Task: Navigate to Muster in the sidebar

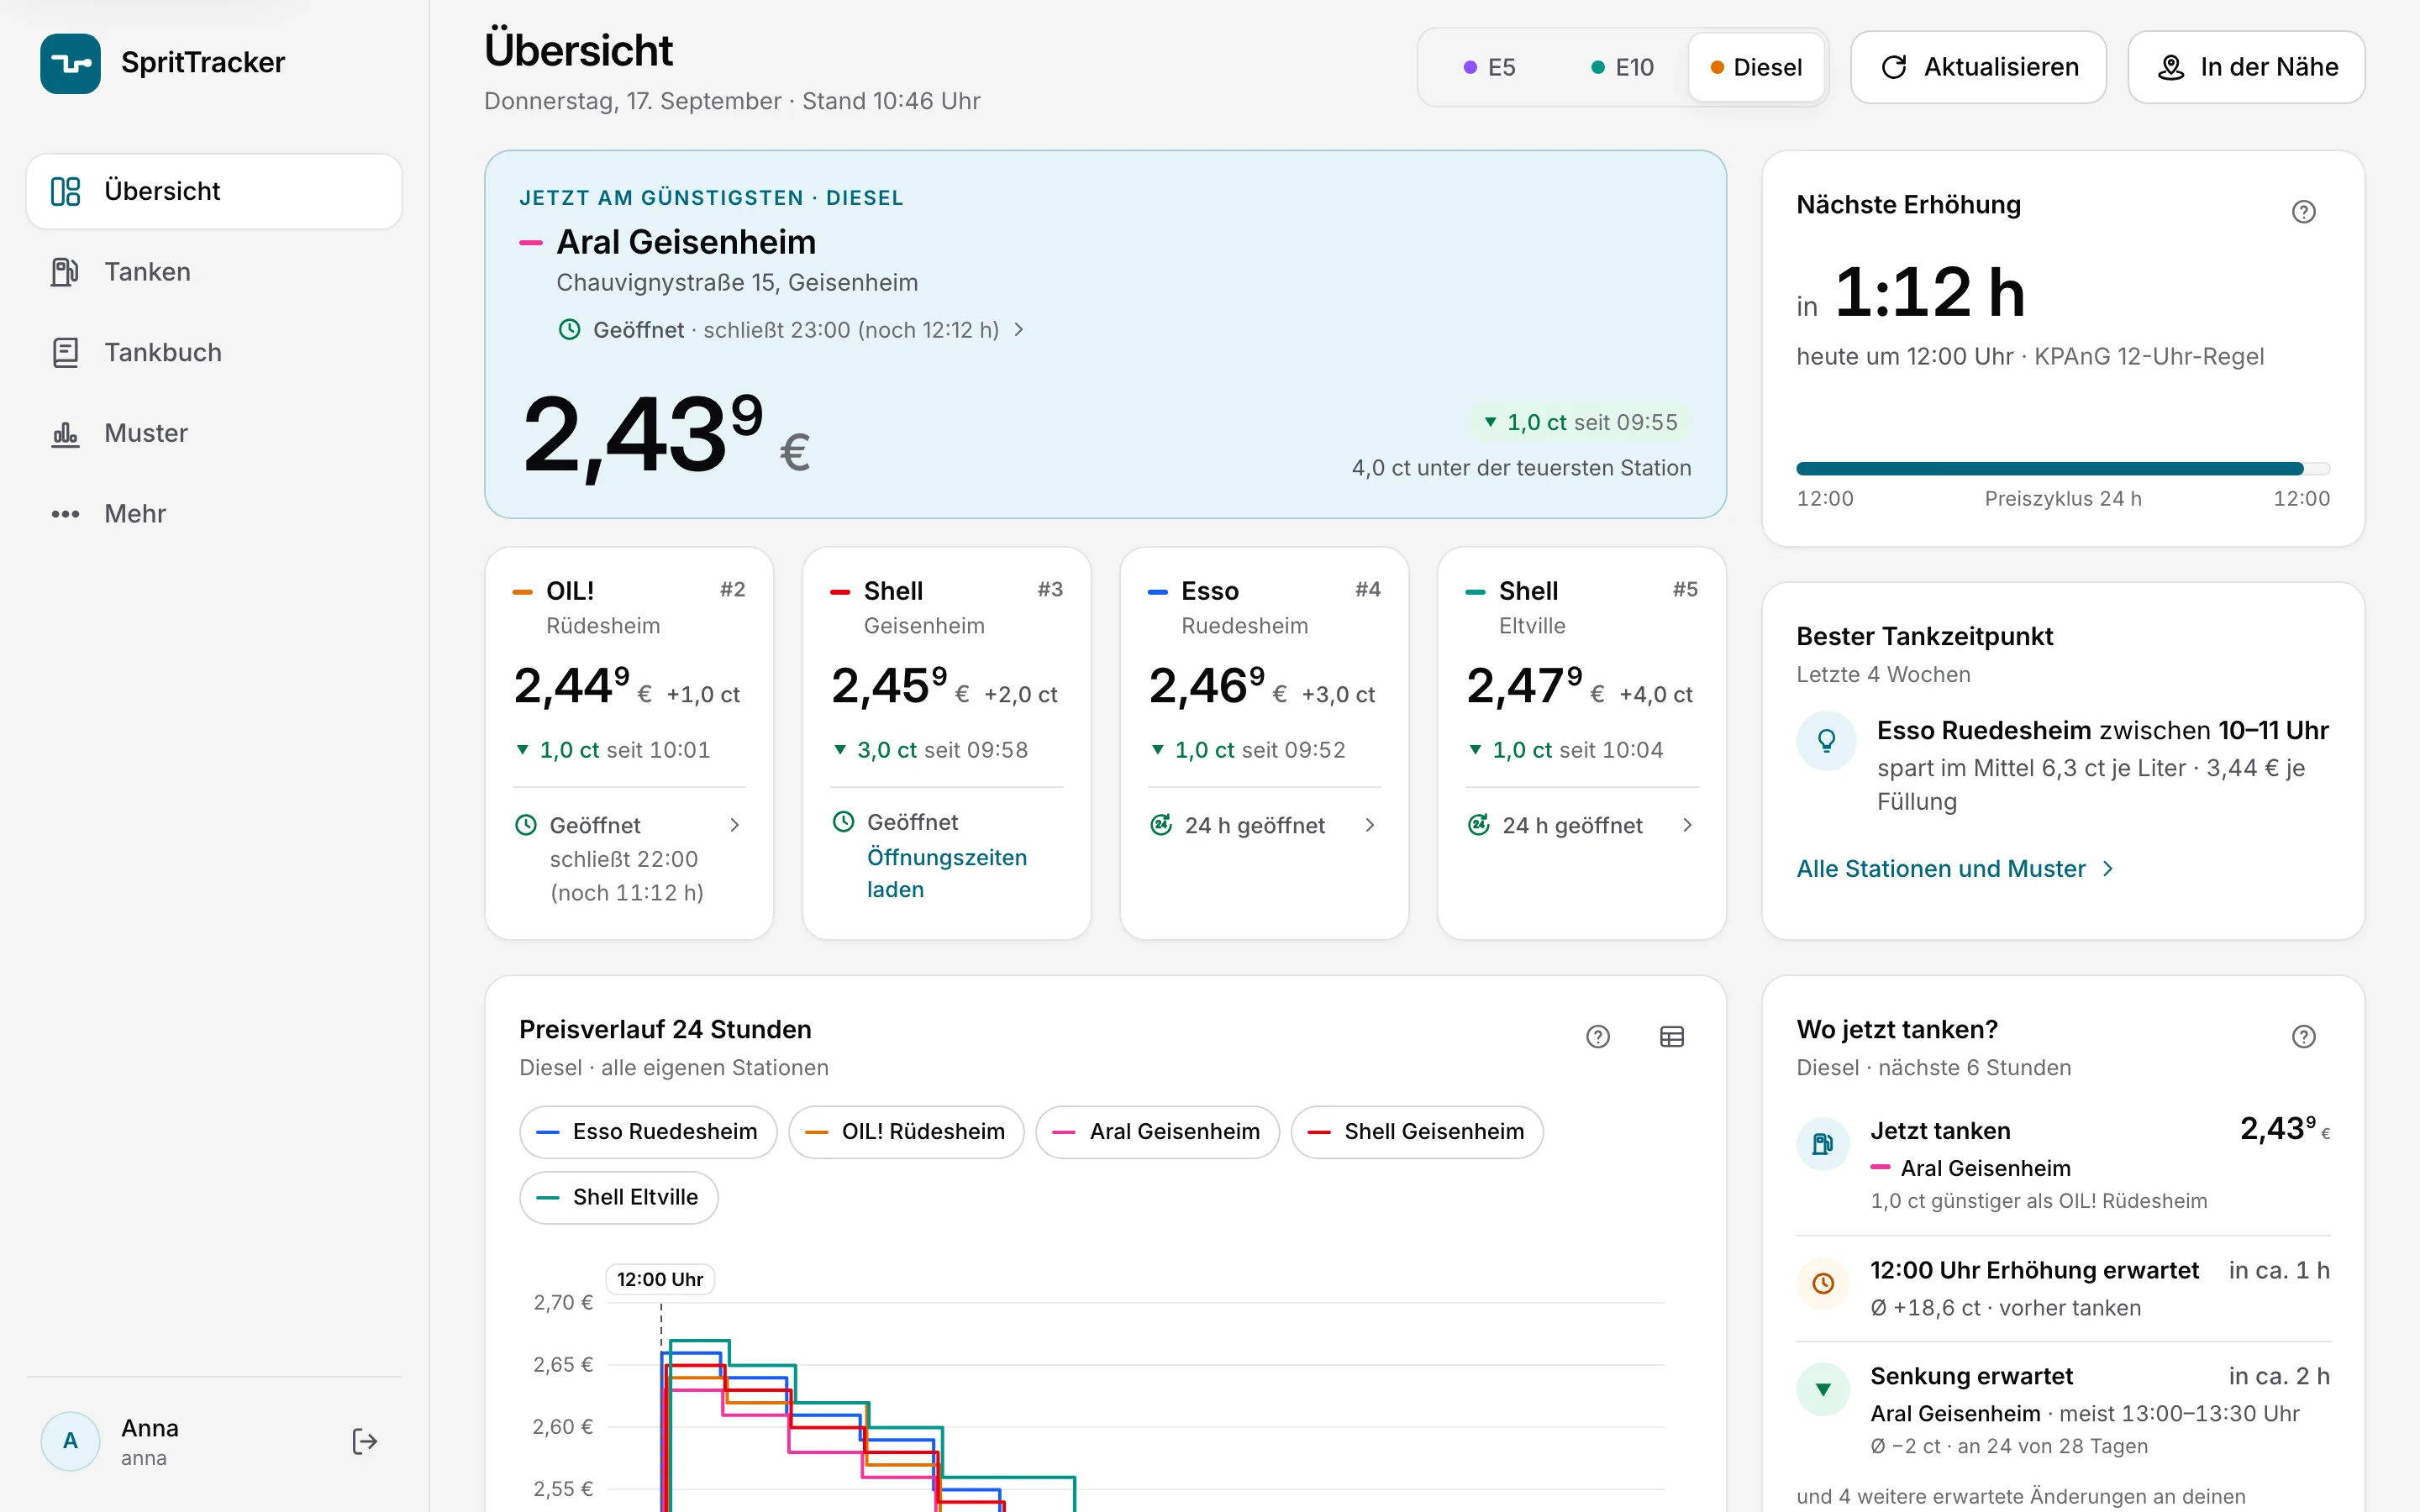Action: pos(214,433)
